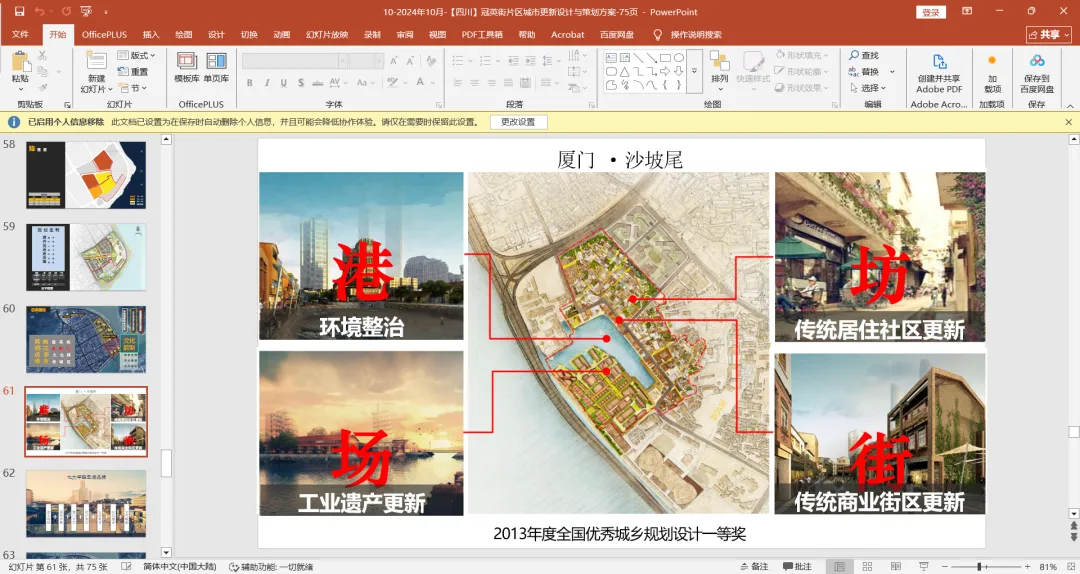The height and width of the screenshot is (574, 1080).
Task: Click the 更改设置 button in info bar
Action: click(x=518, y=122)
